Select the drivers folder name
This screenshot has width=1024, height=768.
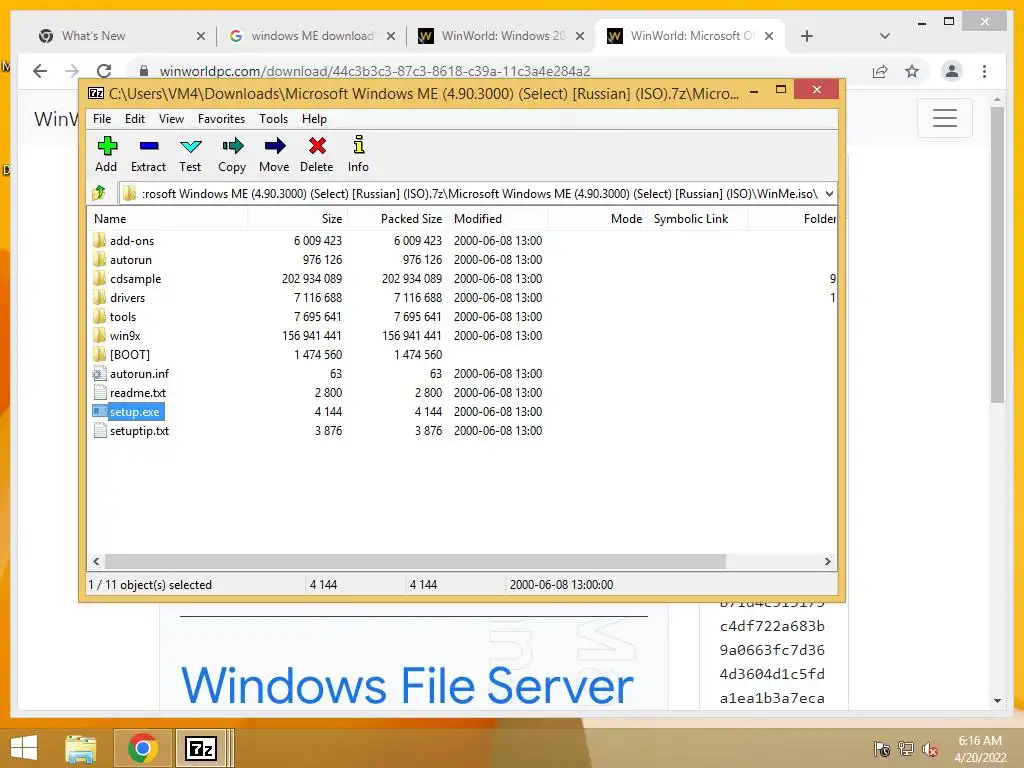(x=127, y=298)
